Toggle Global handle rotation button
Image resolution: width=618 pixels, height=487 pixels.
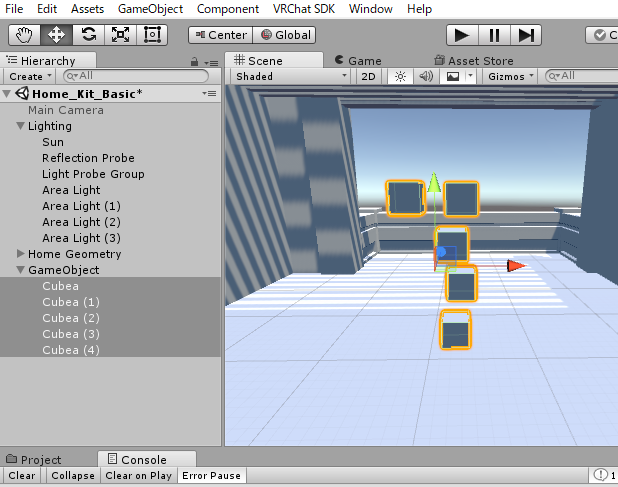coord(284,35)
